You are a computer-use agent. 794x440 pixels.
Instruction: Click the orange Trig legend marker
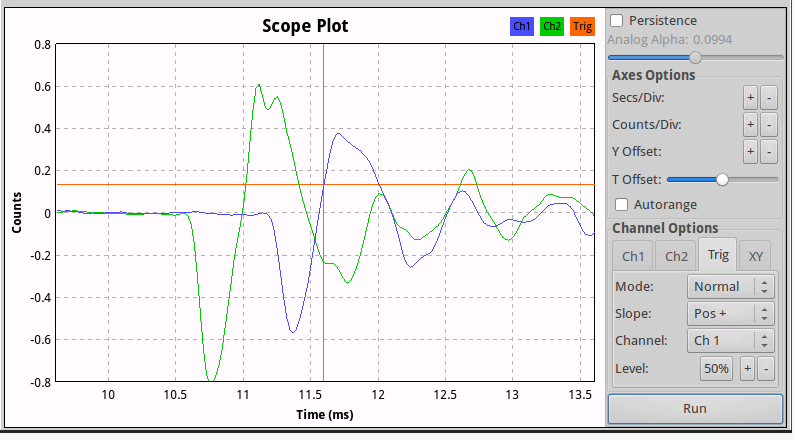583,27
